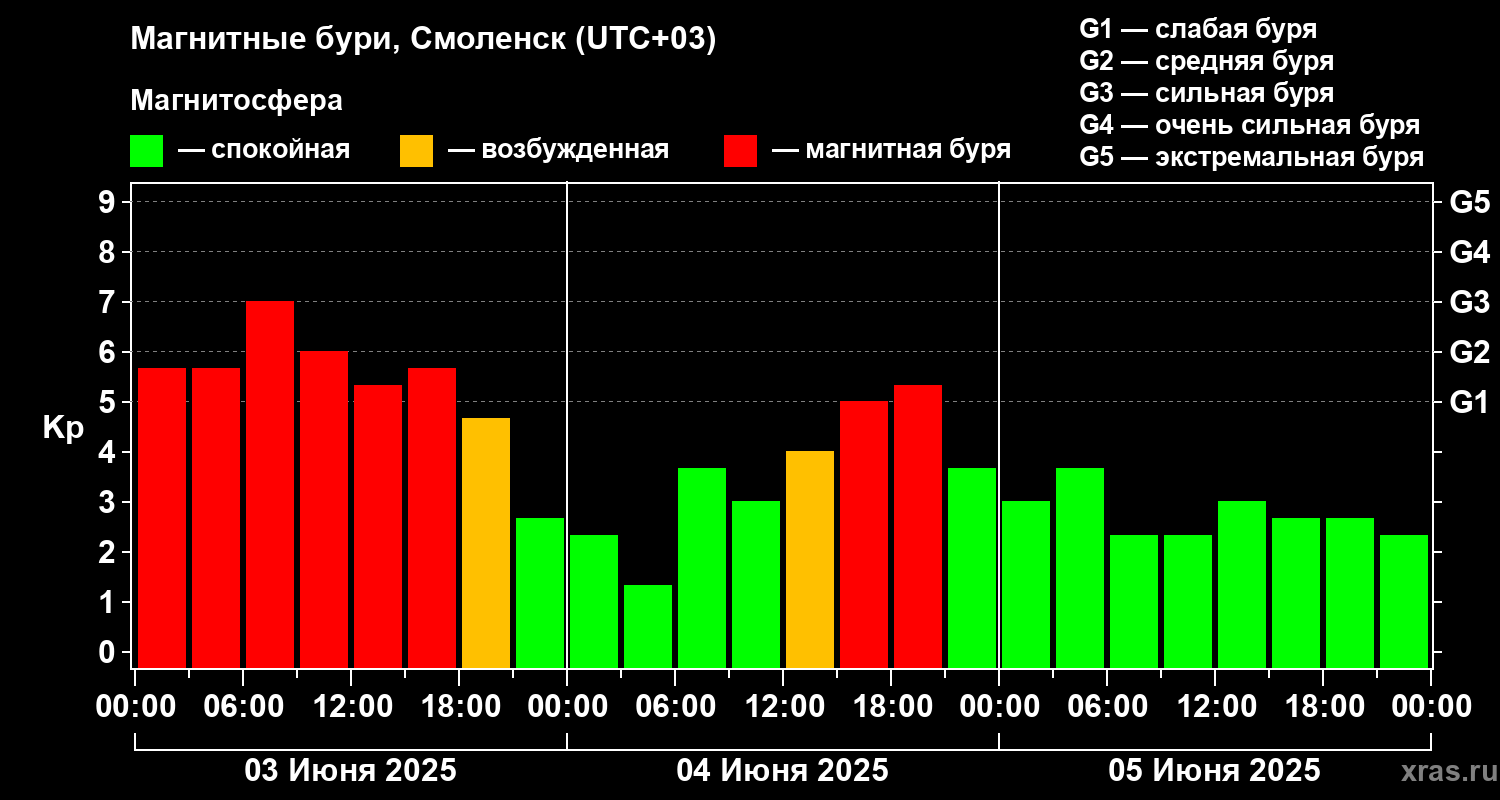Click the green 'спокойная' legend swatch
Viewport: 1500px width, 800px height.
coord(146,151)
